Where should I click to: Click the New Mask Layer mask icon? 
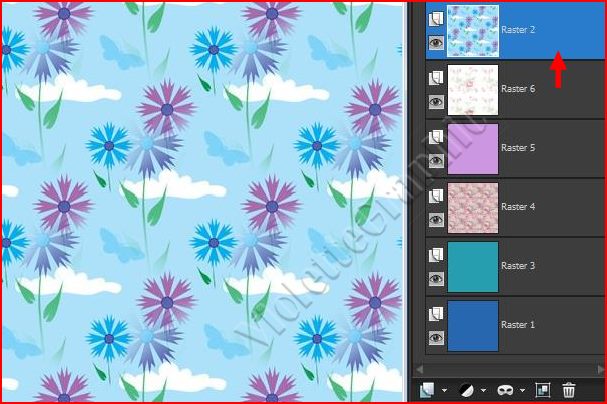pyautogui.click(x=508, y=390)
